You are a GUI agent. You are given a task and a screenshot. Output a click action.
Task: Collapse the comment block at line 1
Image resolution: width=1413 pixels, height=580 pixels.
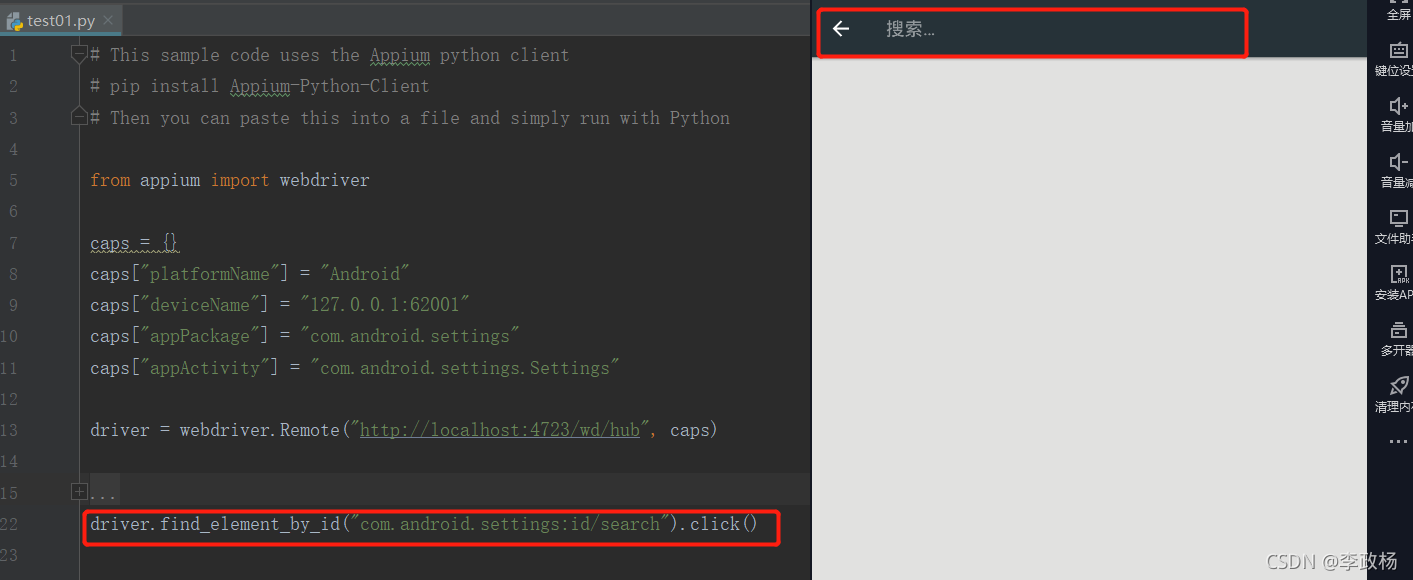(79, 55)
